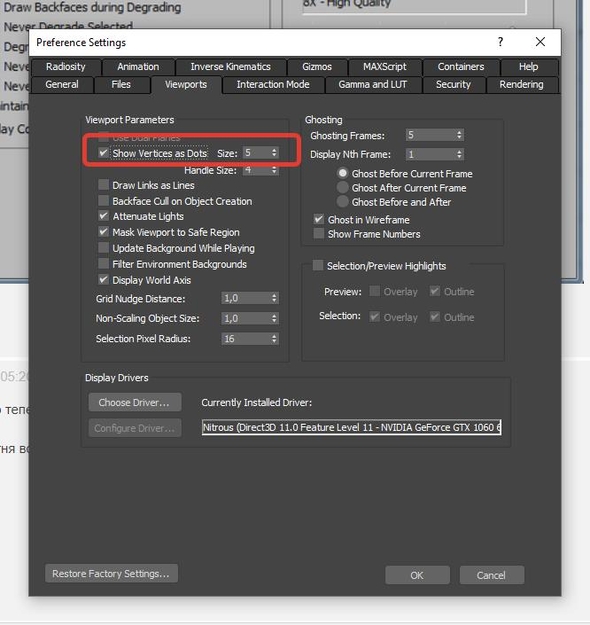The height and width of the screenshot is (625, 590).
Task: Adjust Selection Pixel Radius spinner arrows
Action: coord(274,339)
